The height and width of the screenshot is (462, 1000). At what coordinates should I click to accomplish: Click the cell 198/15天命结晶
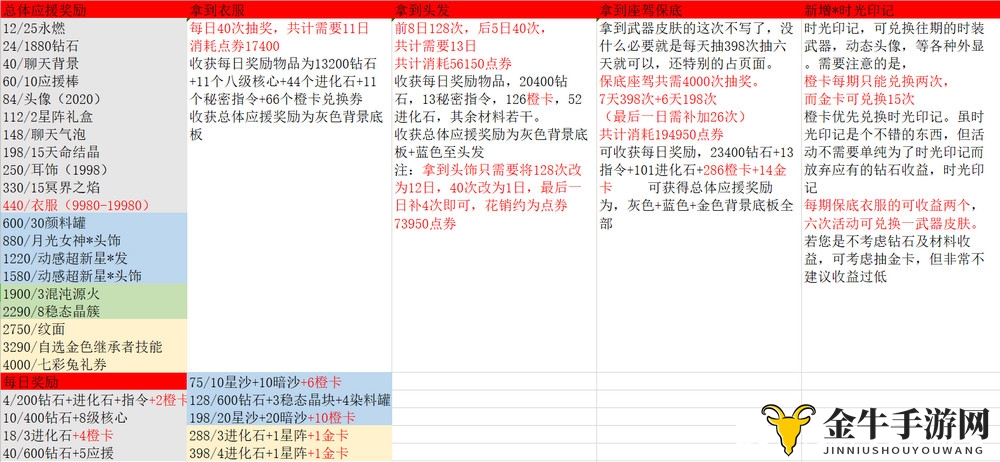[x=94, y=153]
